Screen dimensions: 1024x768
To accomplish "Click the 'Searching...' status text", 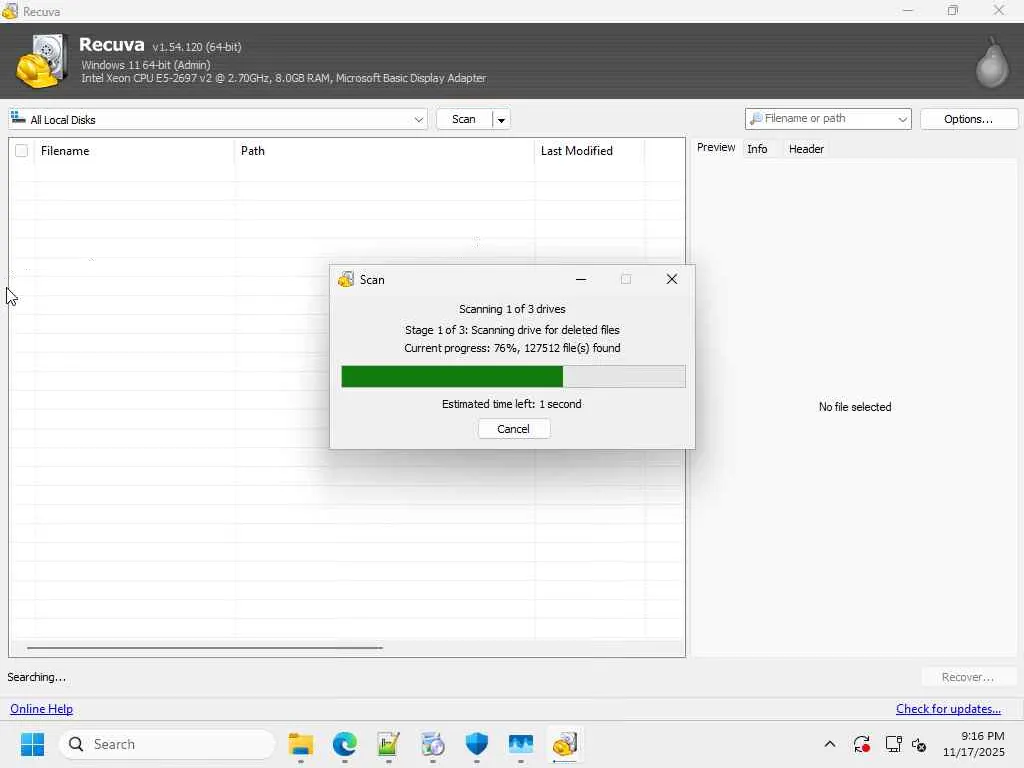I will pos(37,677).
